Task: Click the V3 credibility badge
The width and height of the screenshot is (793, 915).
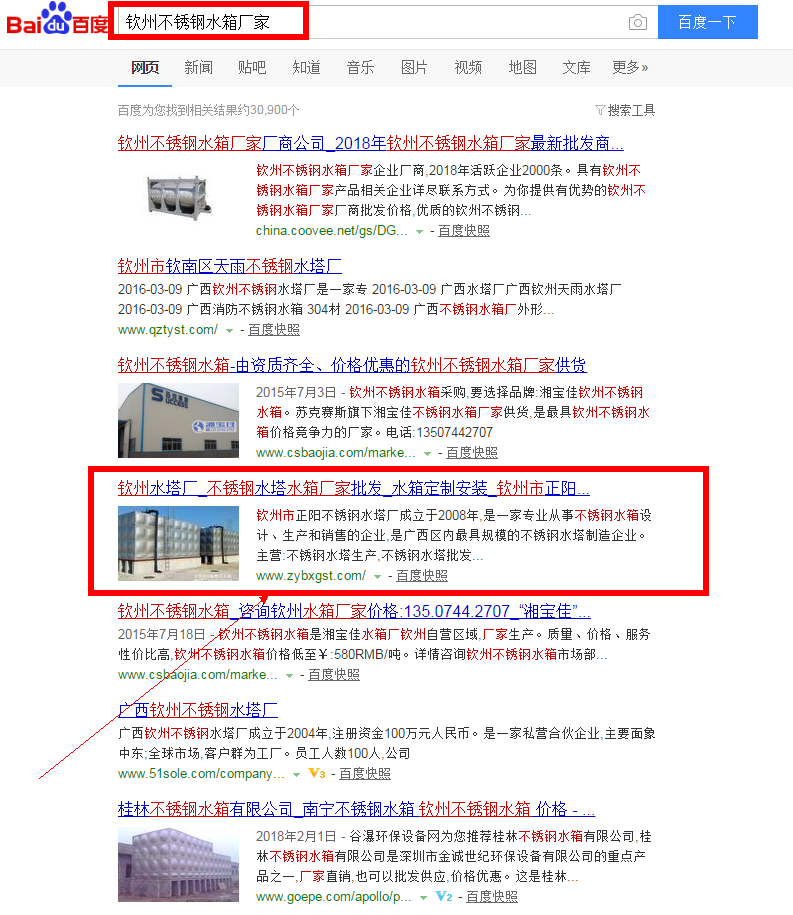Action: [x=317, y=773]
